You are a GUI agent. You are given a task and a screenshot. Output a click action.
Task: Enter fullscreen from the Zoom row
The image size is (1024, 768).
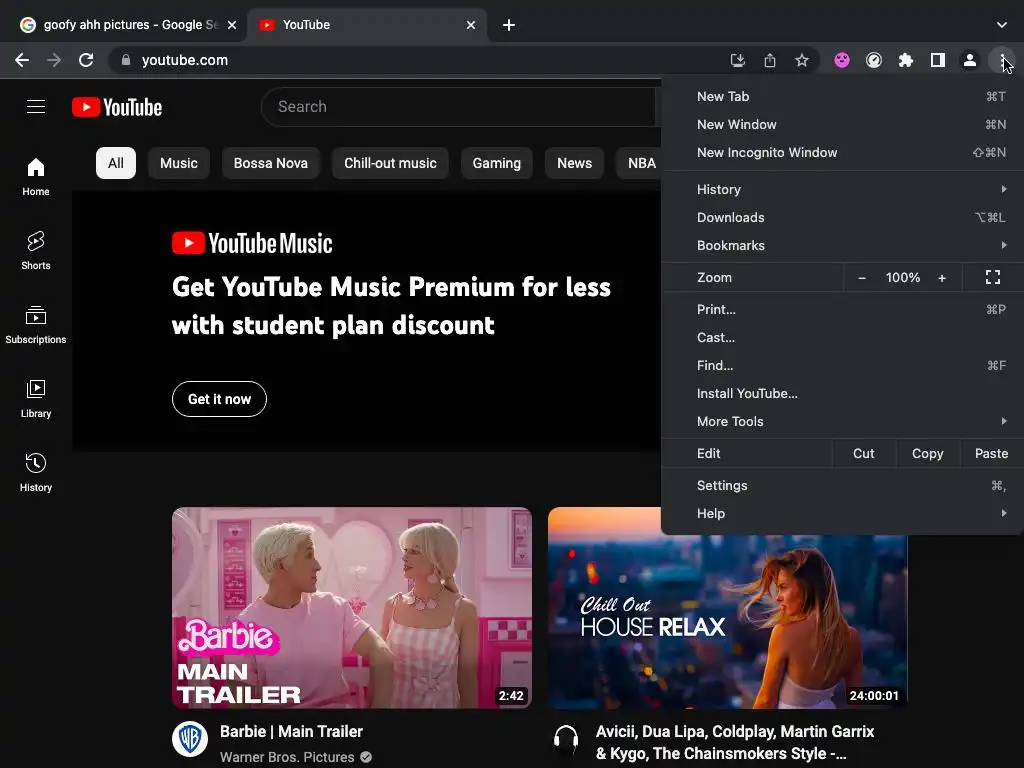tap(993, 278)
